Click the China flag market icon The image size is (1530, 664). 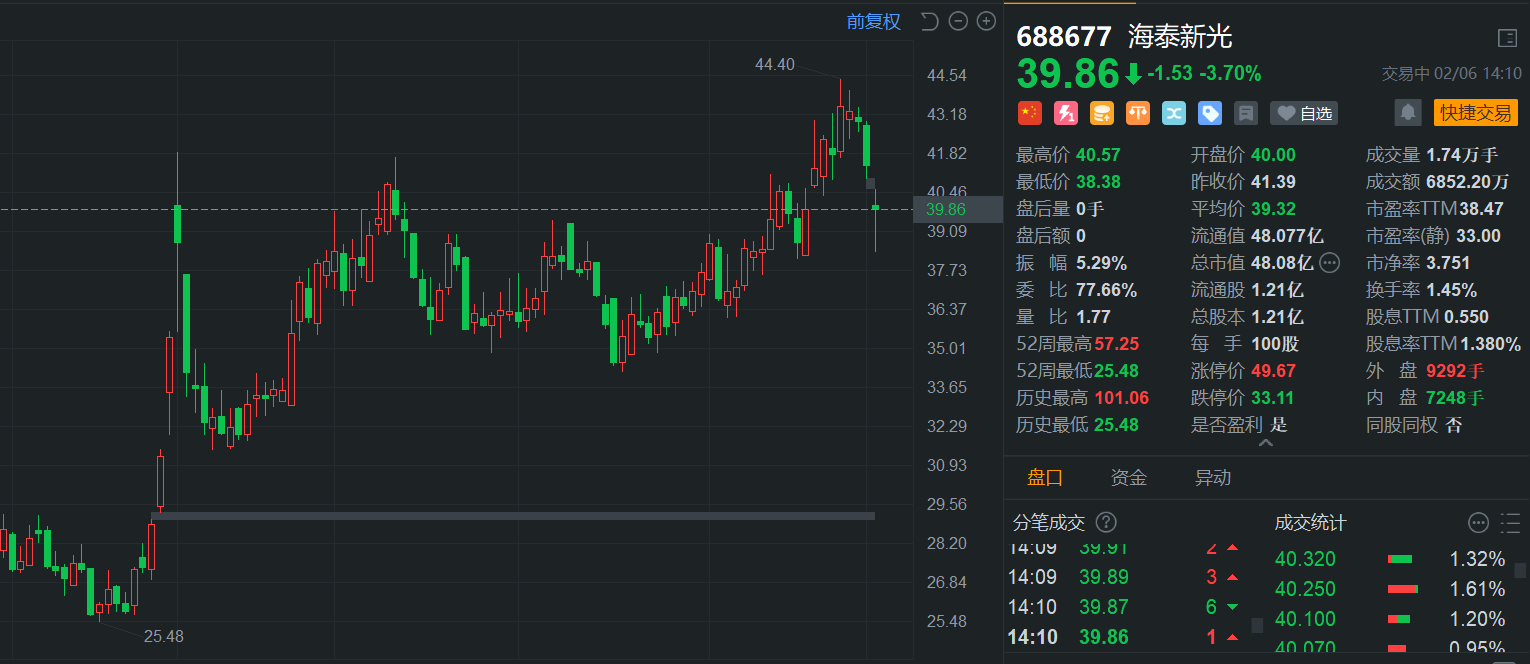1030,113
